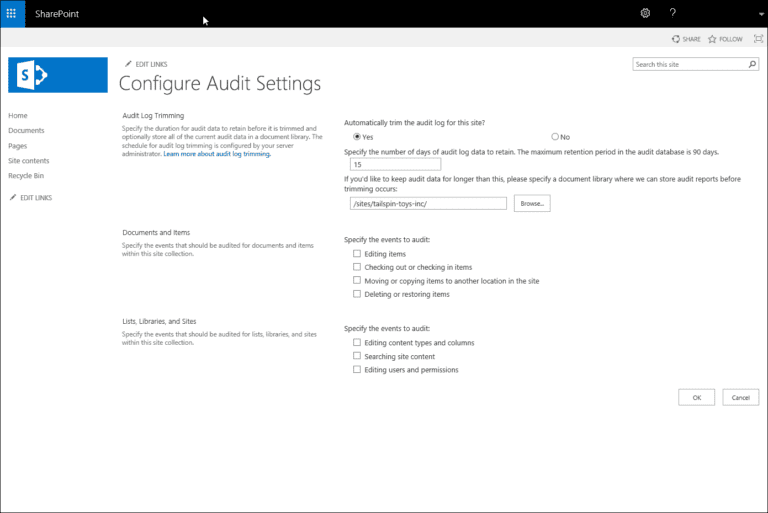Check Moving or copying items option
This screenshot has width=768, height=513.
(357, 280)
